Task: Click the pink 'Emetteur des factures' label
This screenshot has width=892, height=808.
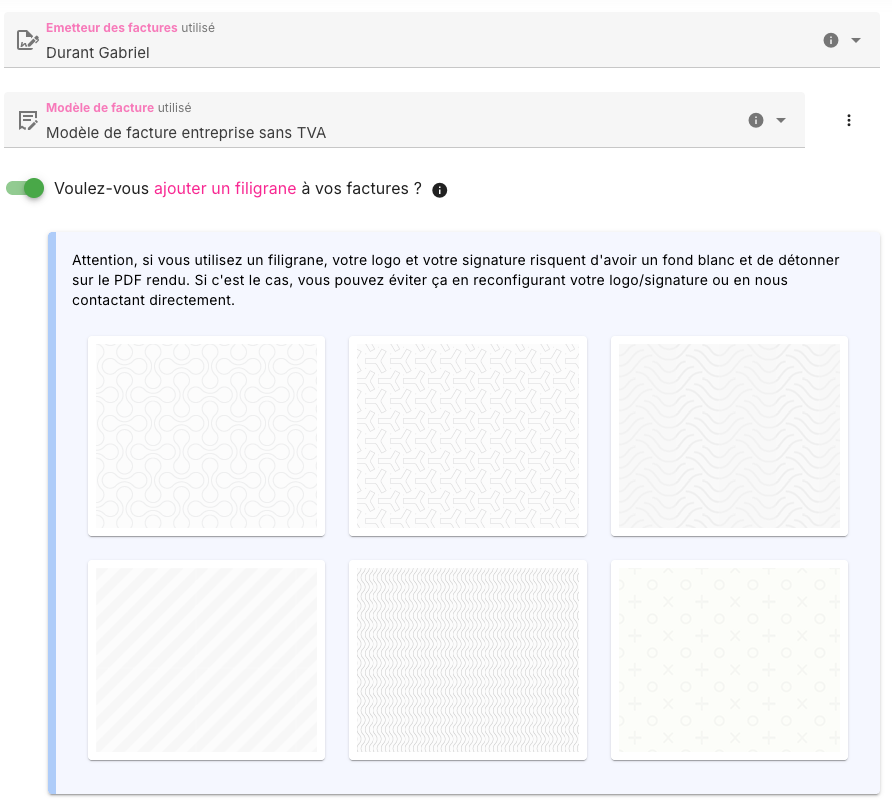Action: (x=111, y=28)
